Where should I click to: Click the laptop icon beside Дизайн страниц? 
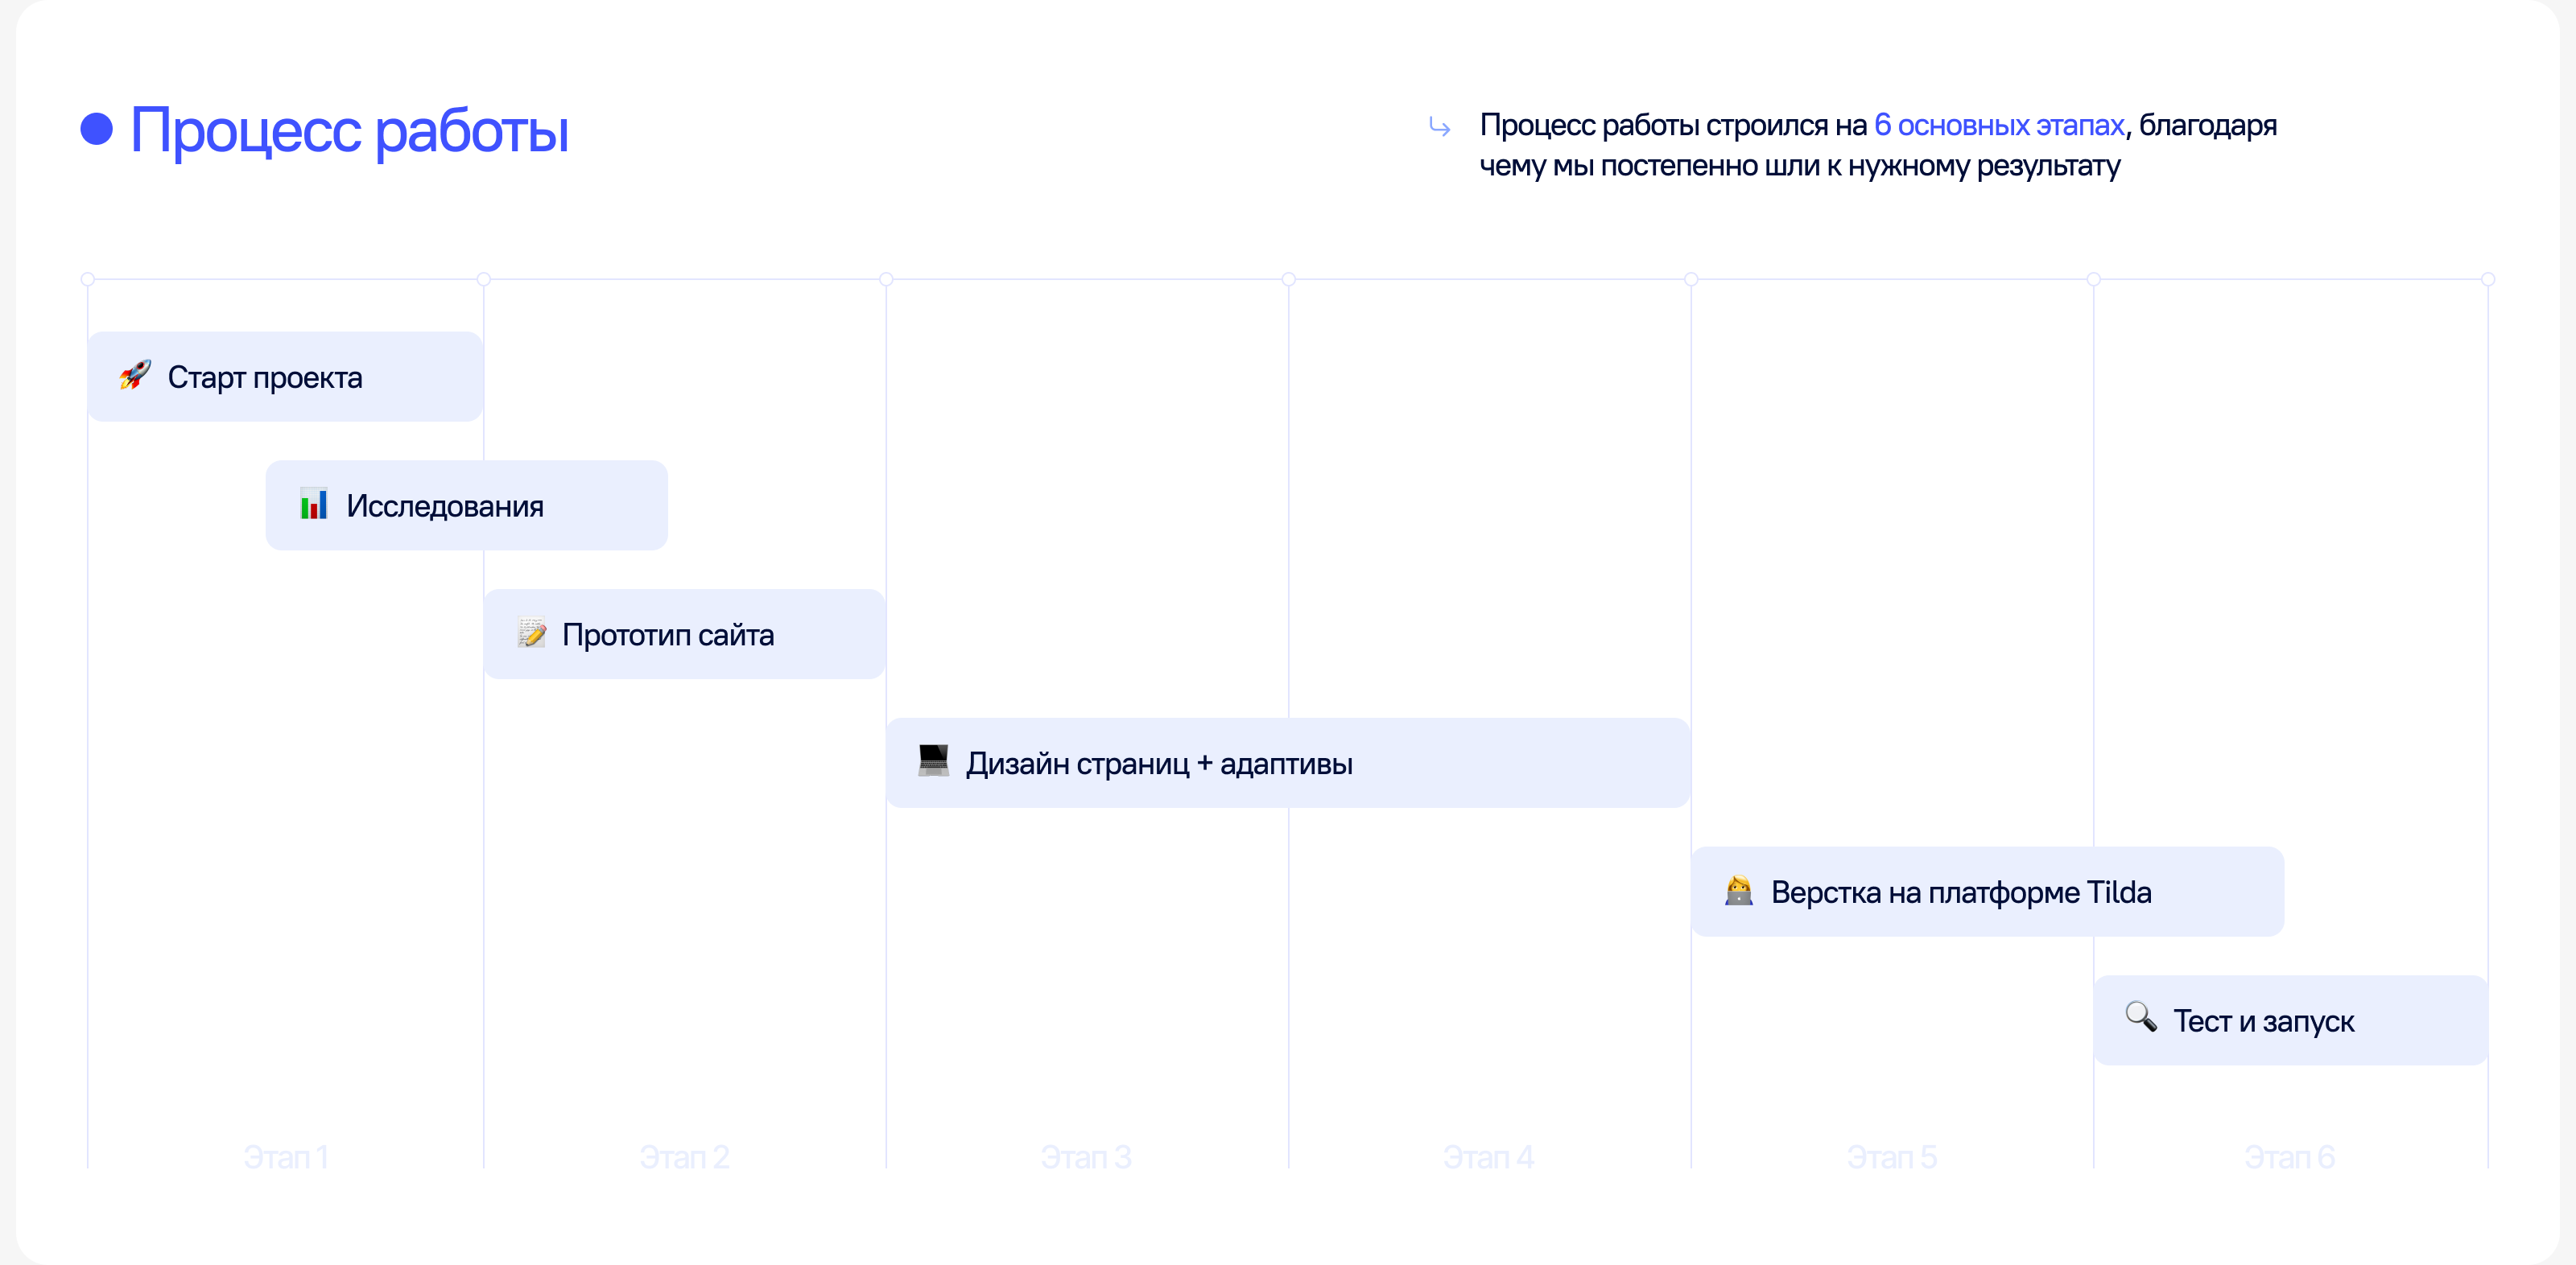coord(933,761)
